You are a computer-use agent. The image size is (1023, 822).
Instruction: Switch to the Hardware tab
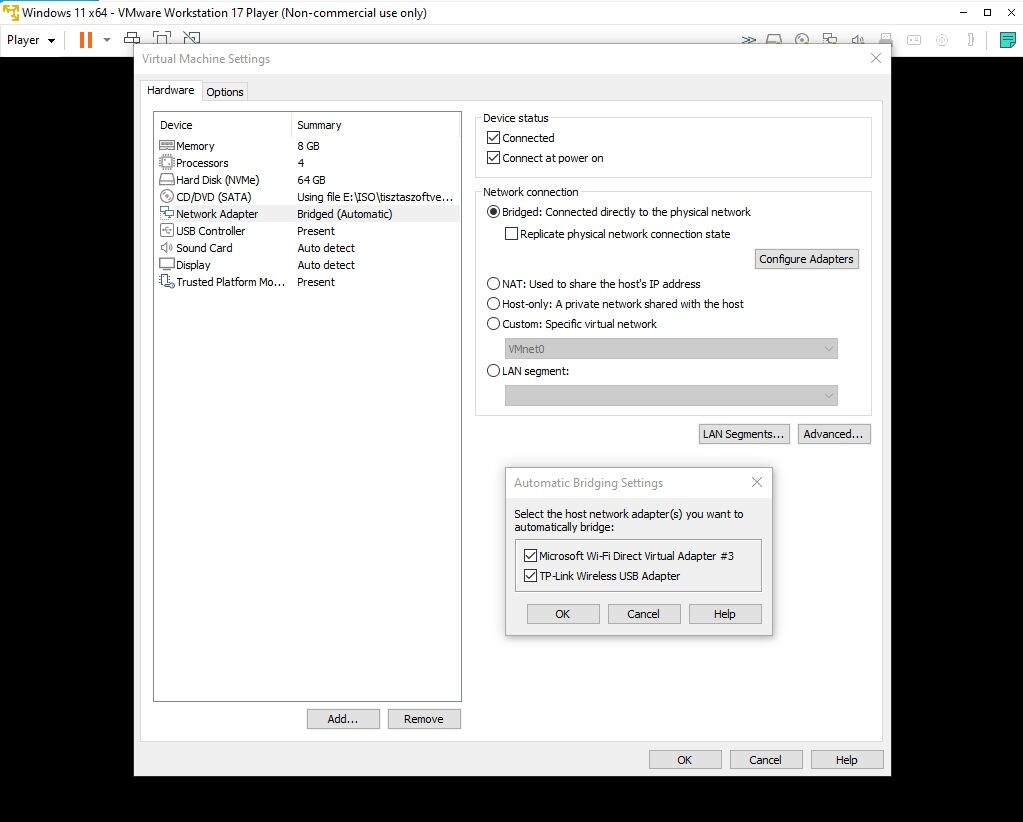coord(170,90)
